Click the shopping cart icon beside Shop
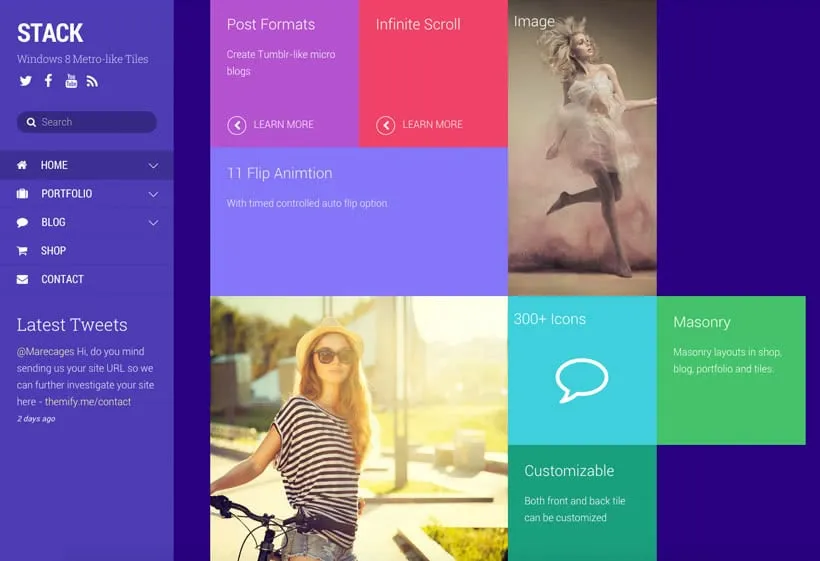820x561 pixels. tap(22, 250)
